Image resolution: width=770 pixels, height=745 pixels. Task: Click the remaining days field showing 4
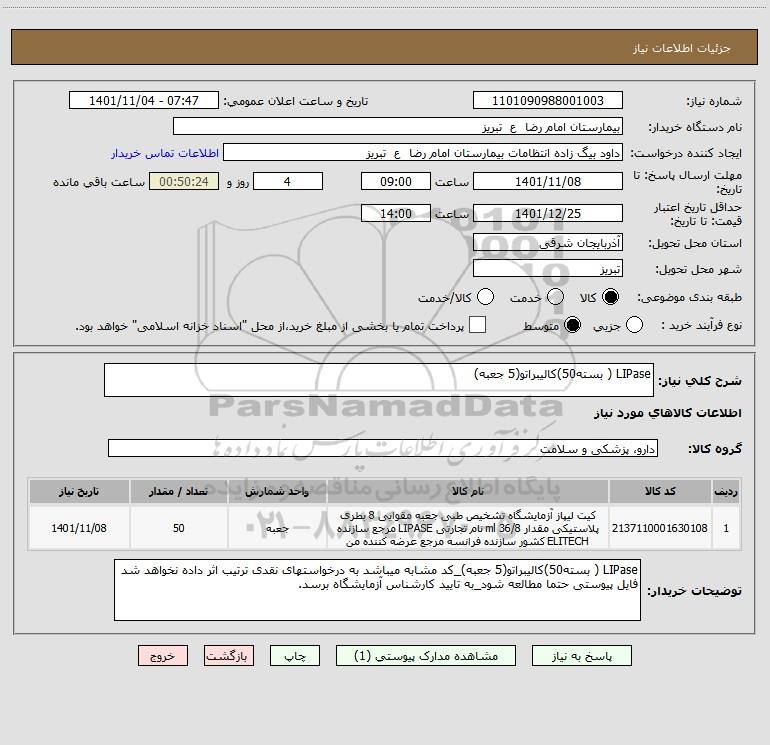click(x=288, y=181)
